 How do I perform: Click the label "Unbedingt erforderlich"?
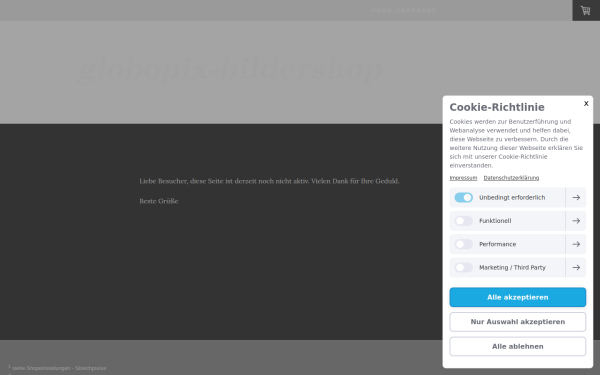pos(512,197)
